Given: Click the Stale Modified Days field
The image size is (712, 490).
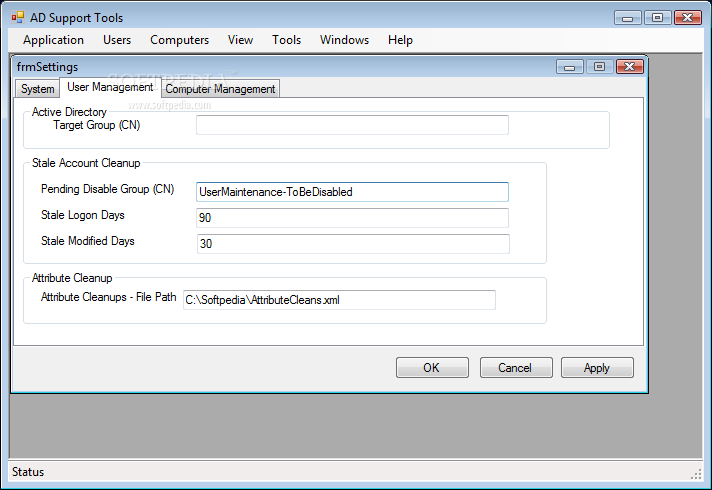Looking at the screenshot, I should tap(353, 243).
